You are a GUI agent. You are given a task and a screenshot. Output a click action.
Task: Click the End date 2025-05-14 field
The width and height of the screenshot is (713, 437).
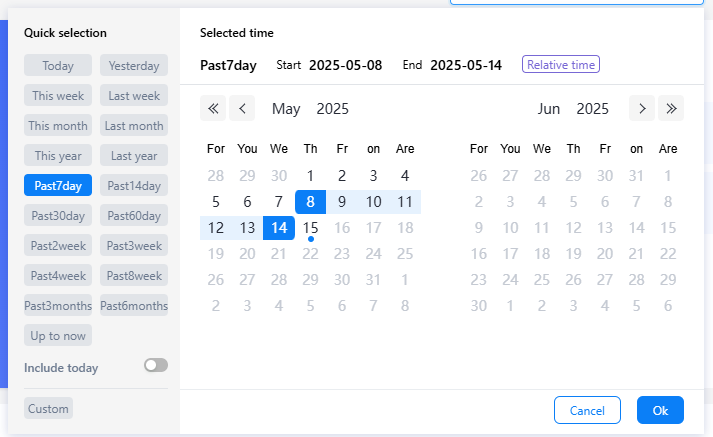[466, 65]
